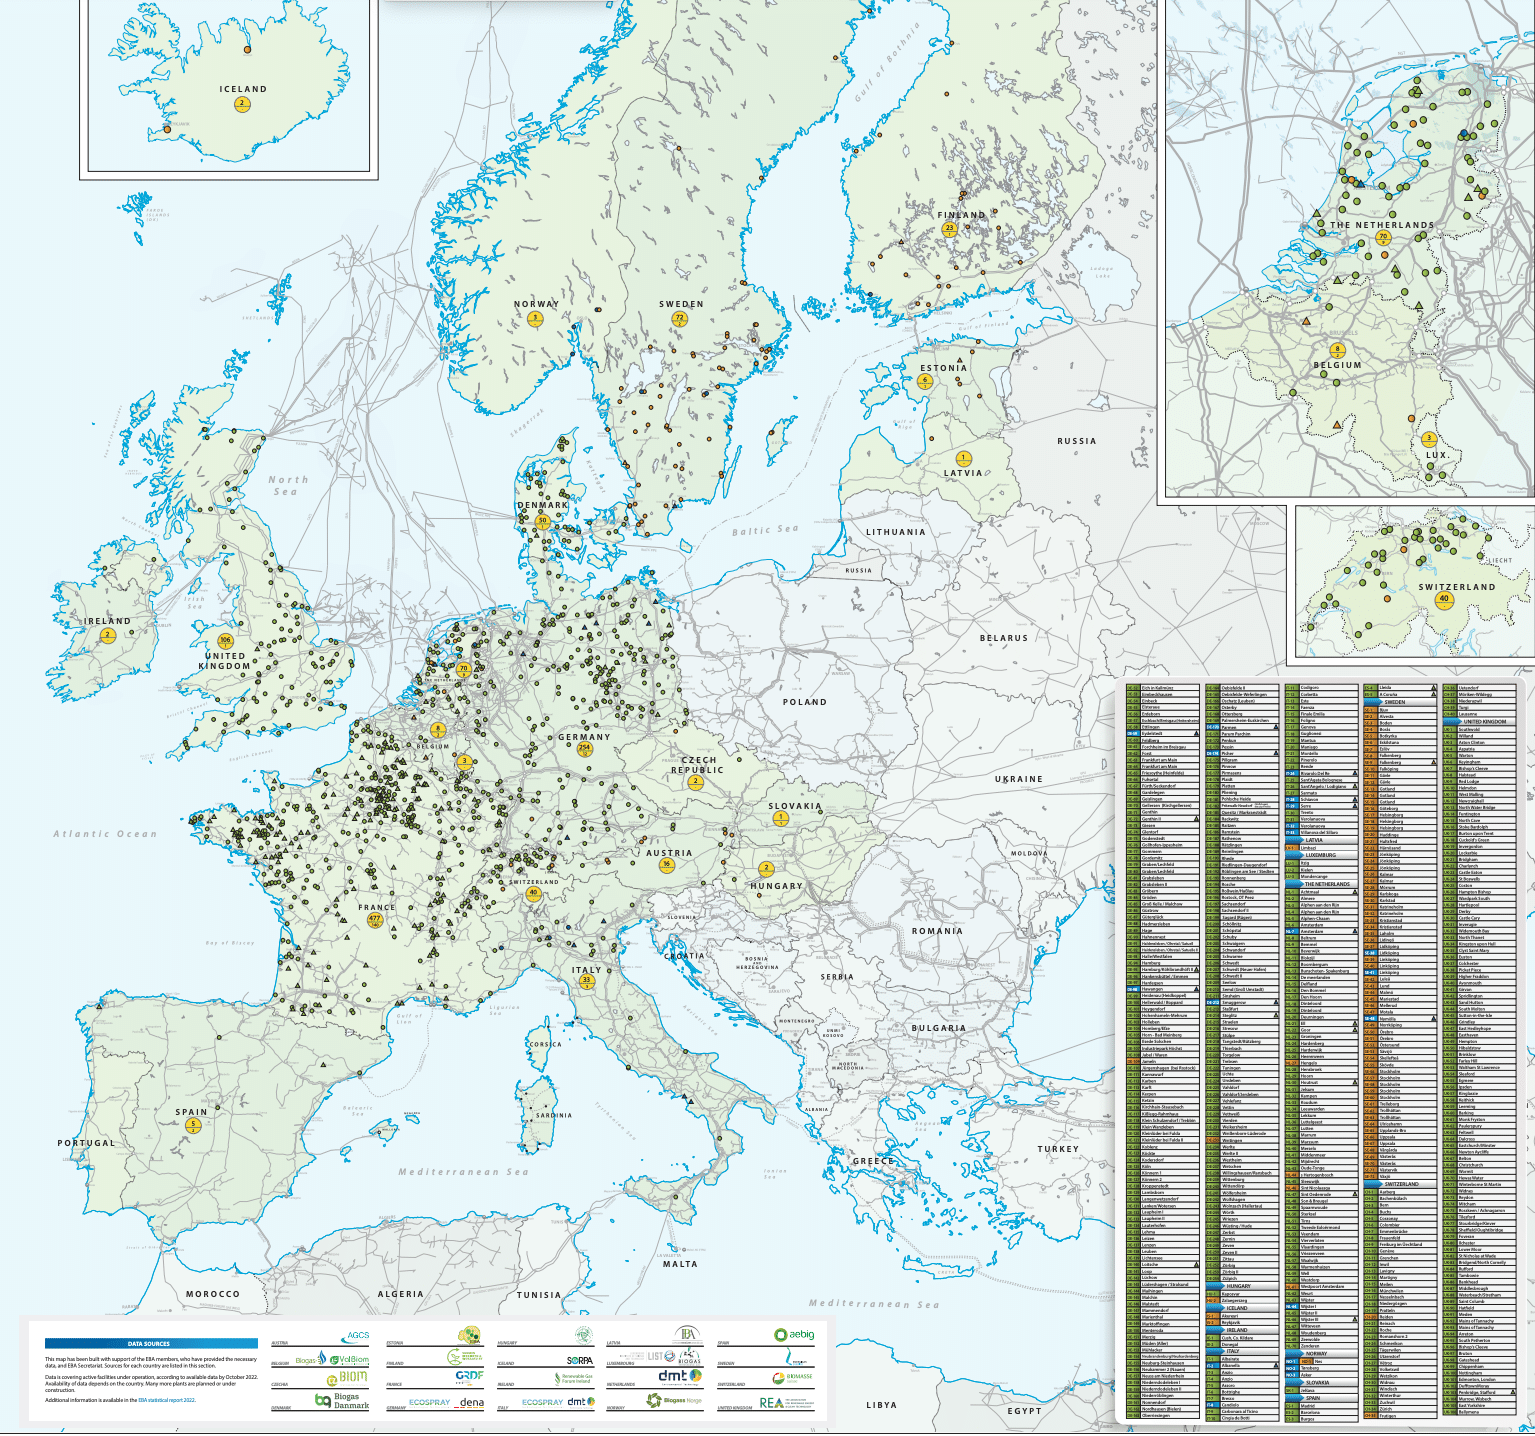Select the SWEDEN section header in plant list
The width and height of the screenshot is (1535, 1436).
pos(1400,702)
